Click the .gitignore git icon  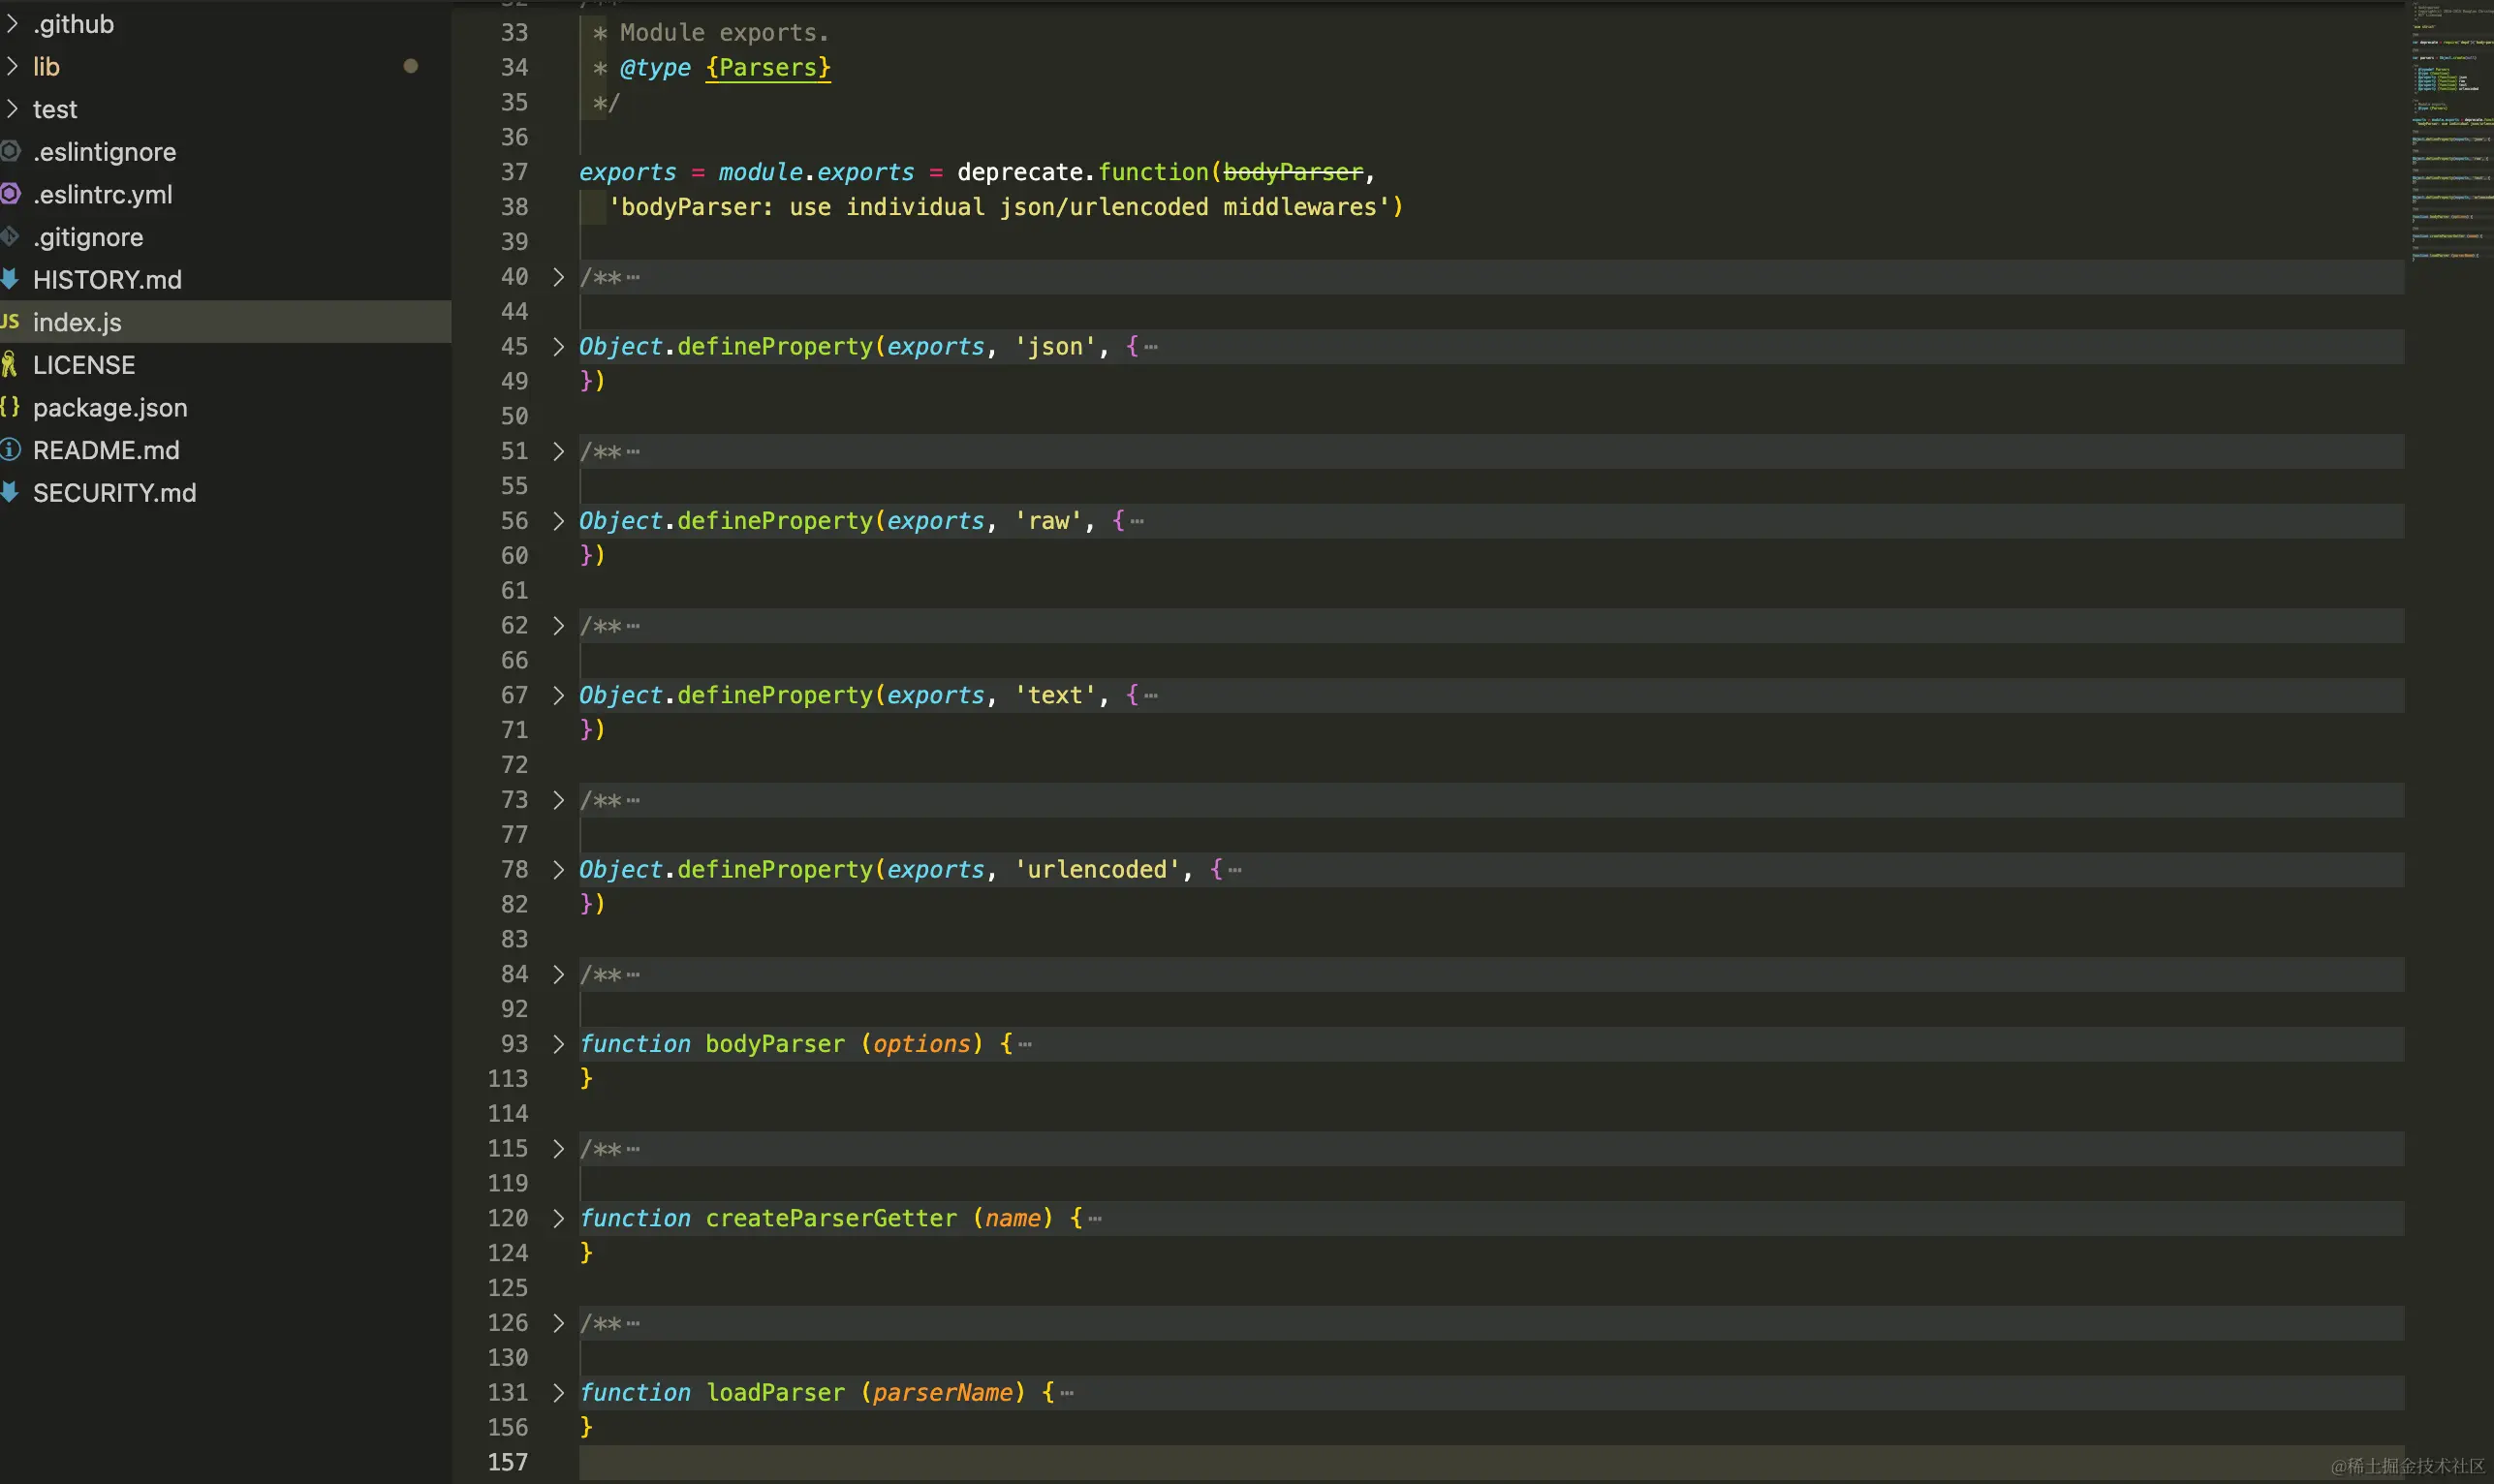coord(10,237)
